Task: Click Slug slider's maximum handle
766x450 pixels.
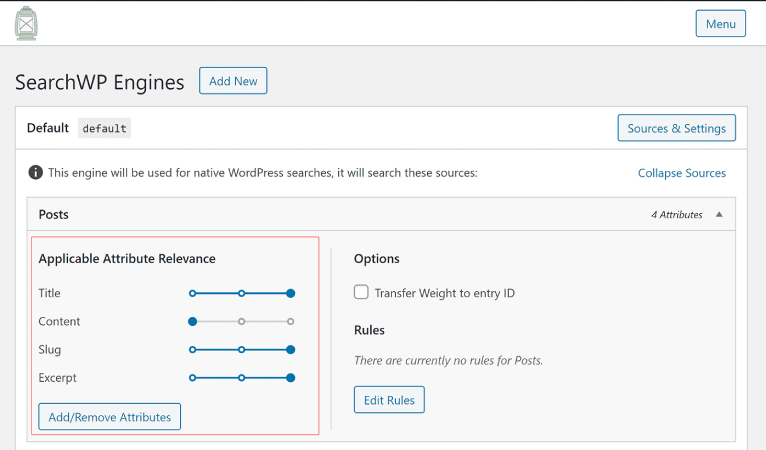Action: coord(291,350)
